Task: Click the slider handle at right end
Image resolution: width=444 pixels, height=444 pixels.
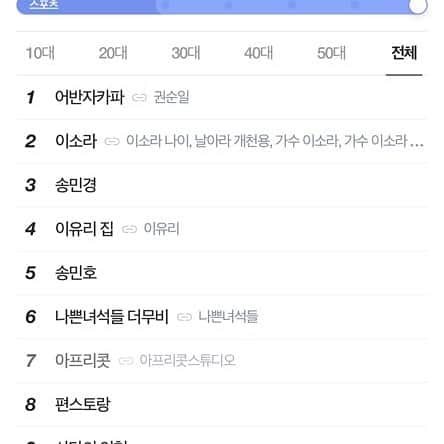Action: [418, 5]
